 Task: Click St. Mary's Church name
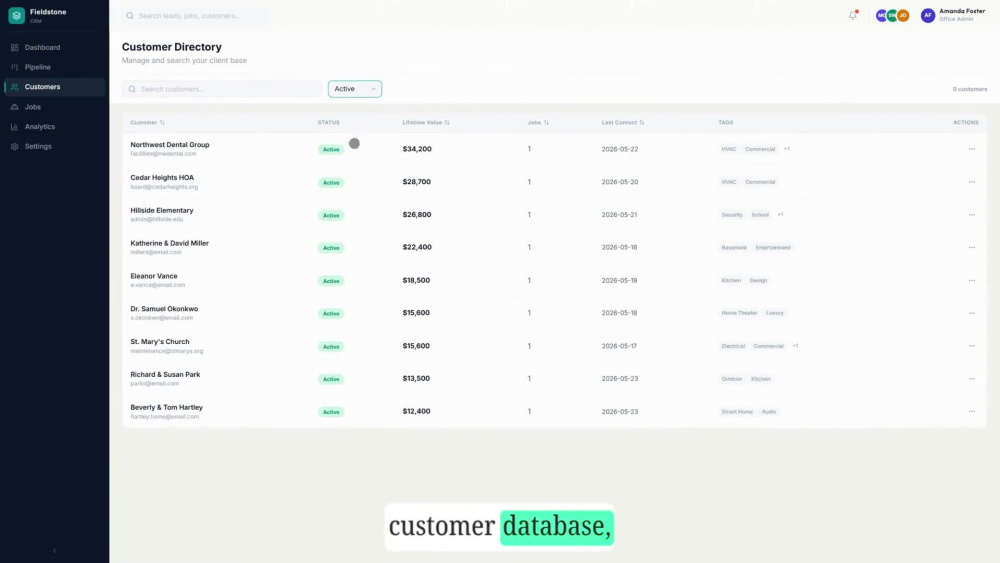(x=159, y=342)
